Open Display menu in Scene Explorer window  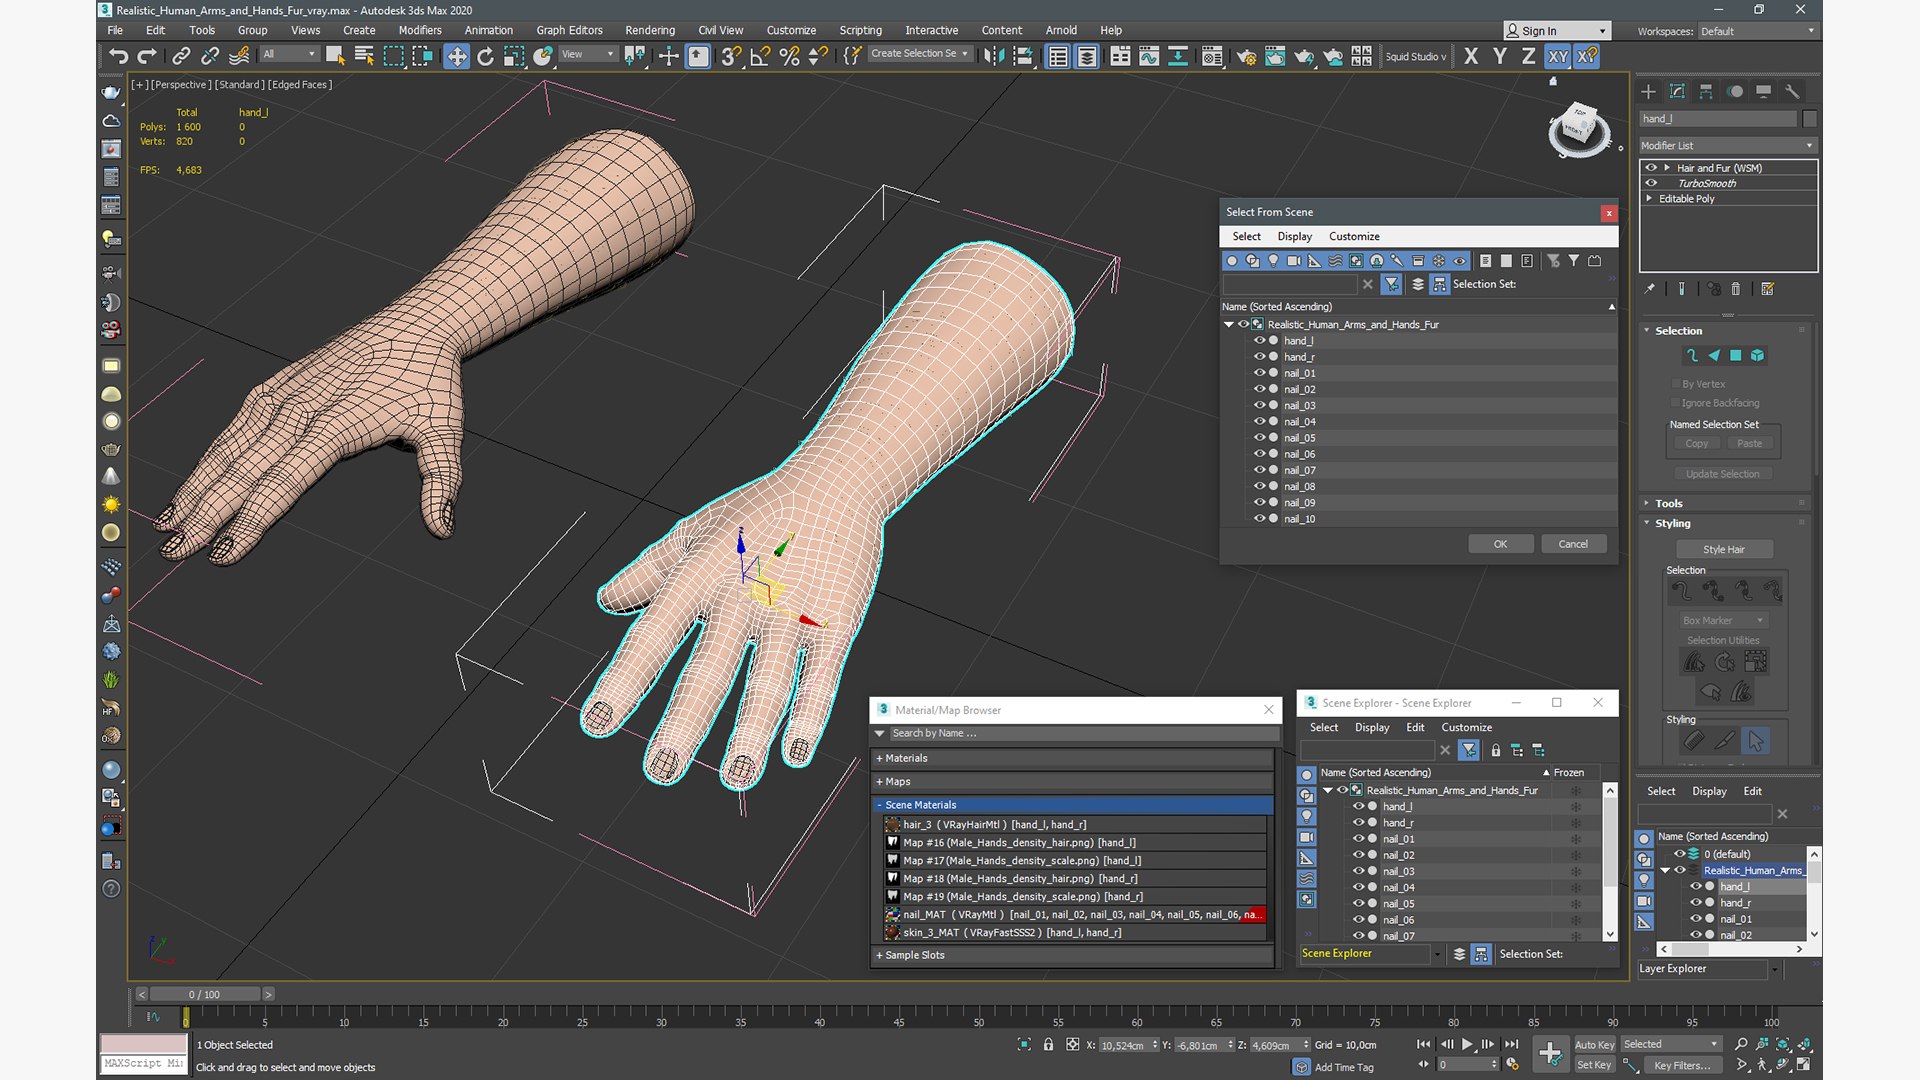click(x=1372, y=727)
